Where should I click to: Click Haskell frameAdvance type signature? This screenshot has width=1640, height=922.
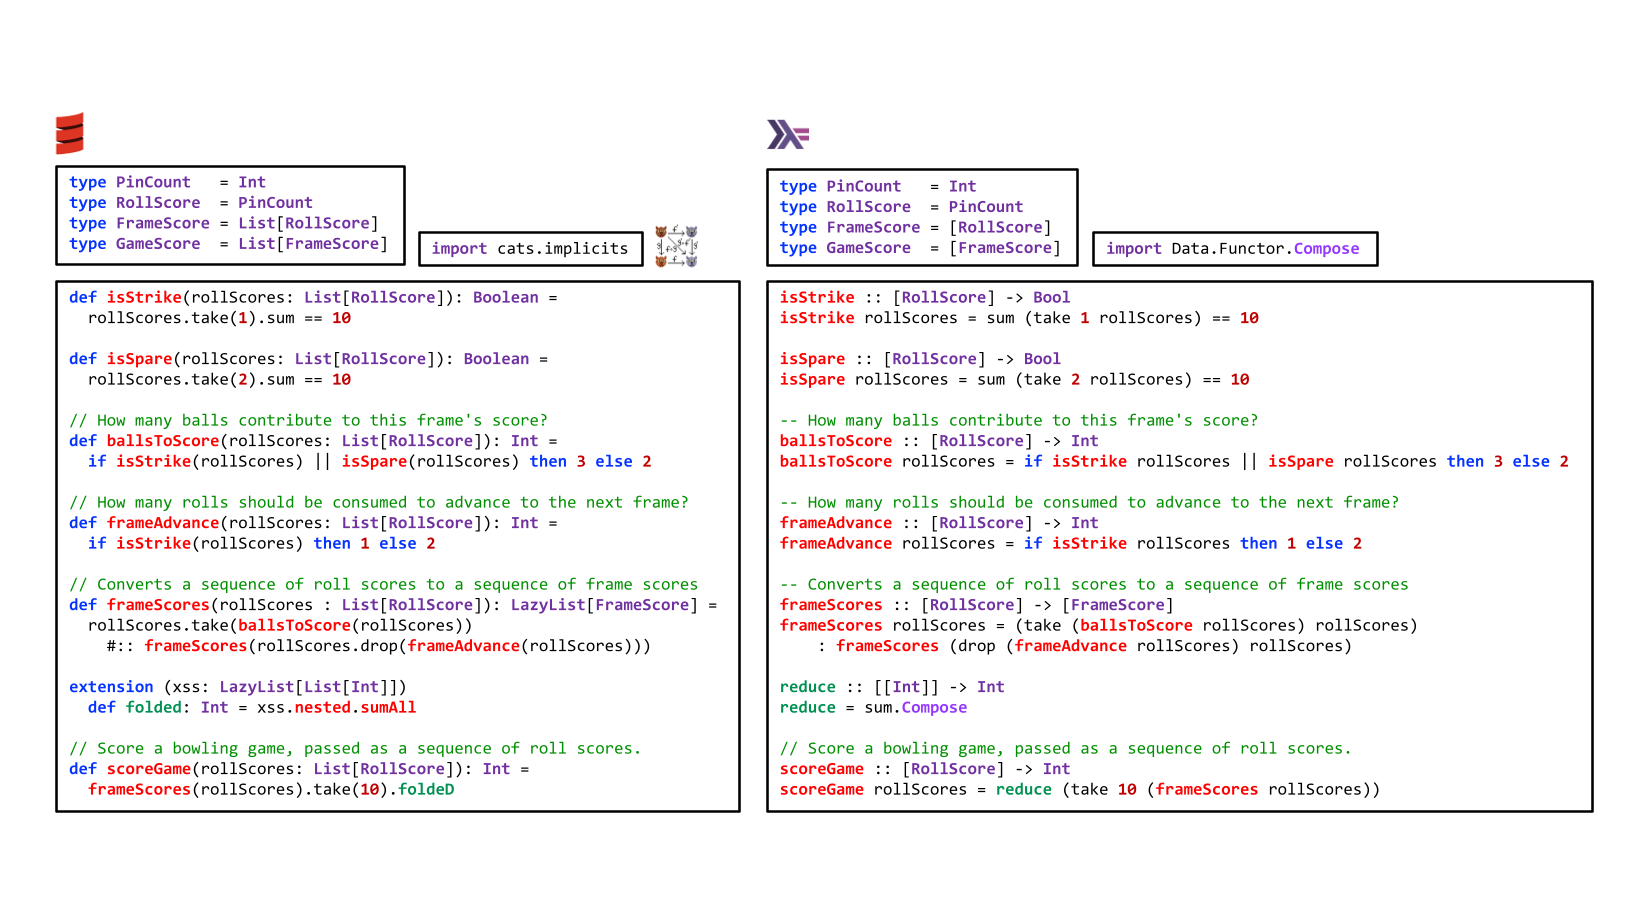point(939,523)
